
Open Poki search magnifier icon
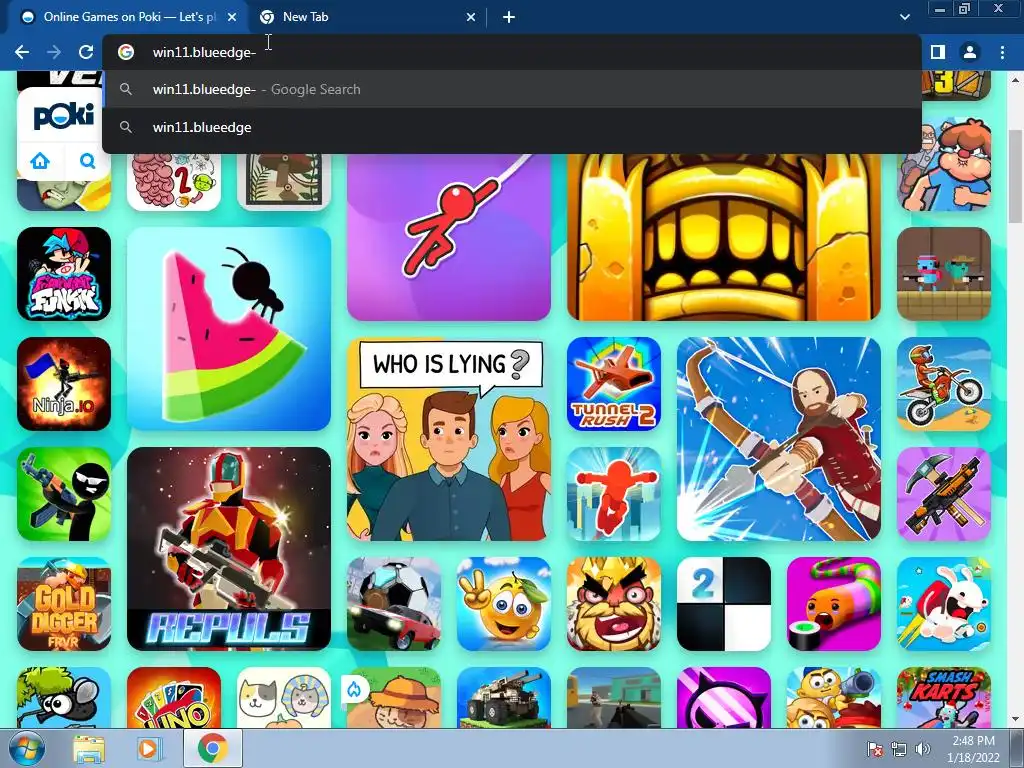coord(88,161)
